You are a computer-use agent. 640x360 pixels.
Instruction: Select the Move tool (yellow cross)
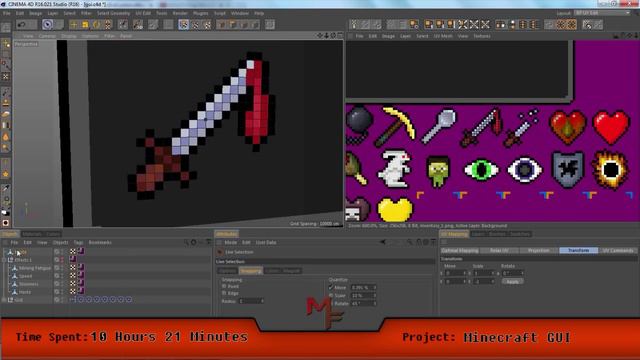(73, 24)
